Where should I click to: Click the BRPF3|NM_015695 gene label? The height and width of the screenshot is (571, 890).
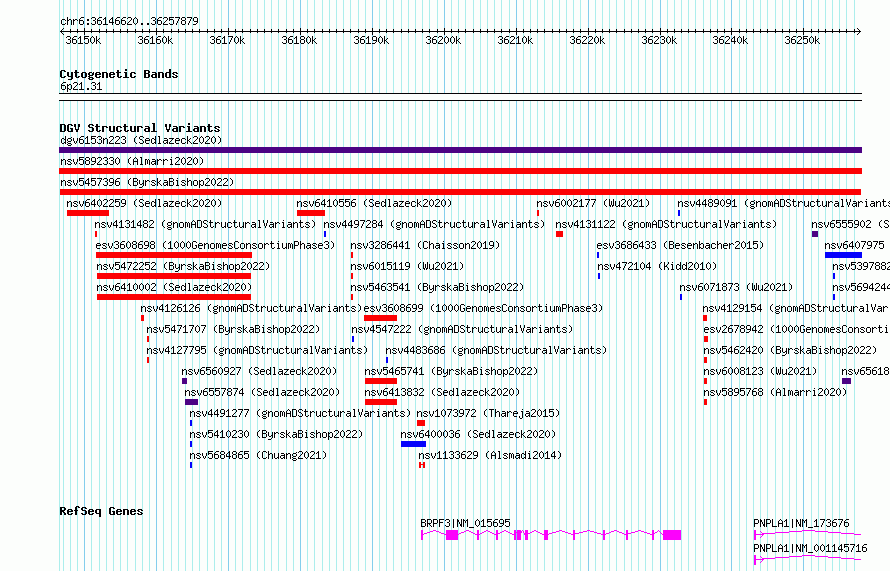[x=465, y=523]
